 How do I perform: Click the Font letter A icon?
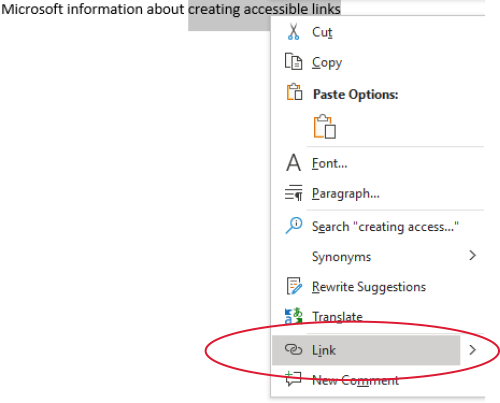pyautogui.click(x=293, y=163)
